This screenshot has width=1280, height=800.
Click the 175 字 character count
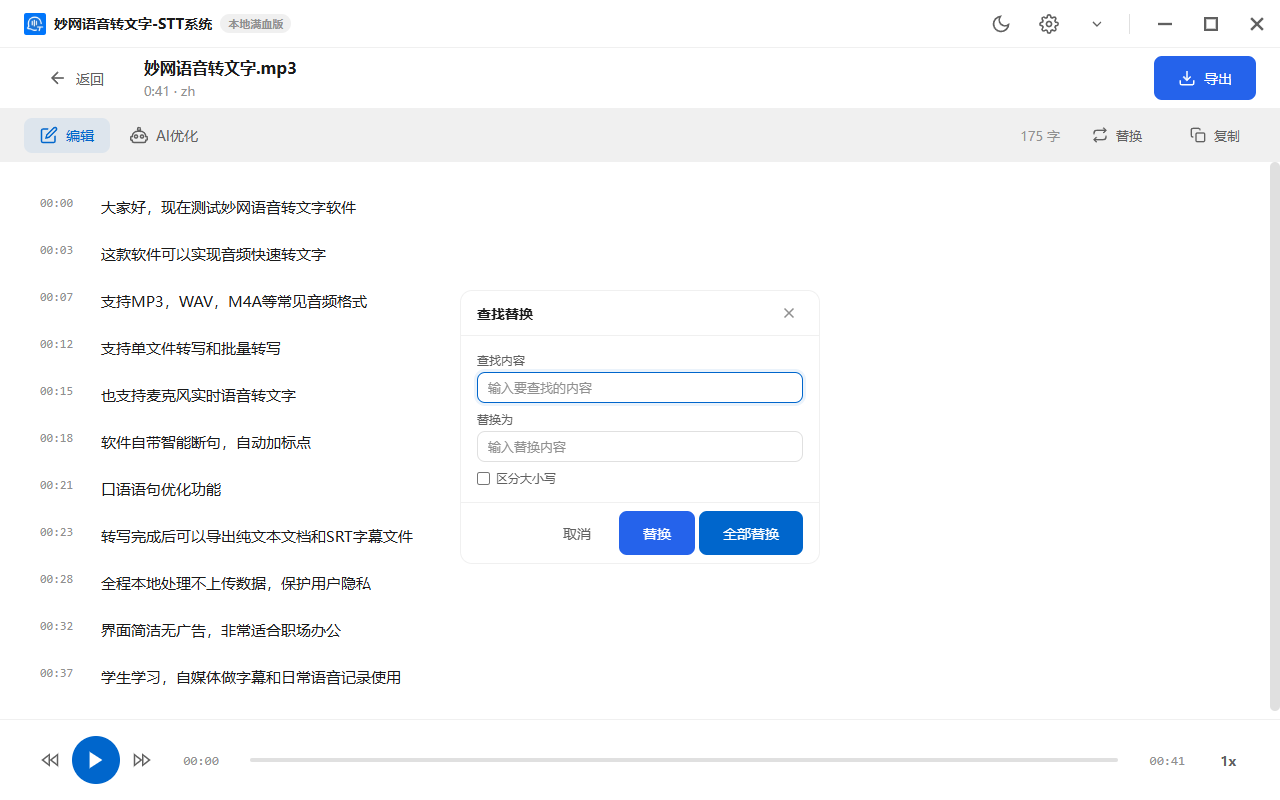click(x=1040, y=136)
